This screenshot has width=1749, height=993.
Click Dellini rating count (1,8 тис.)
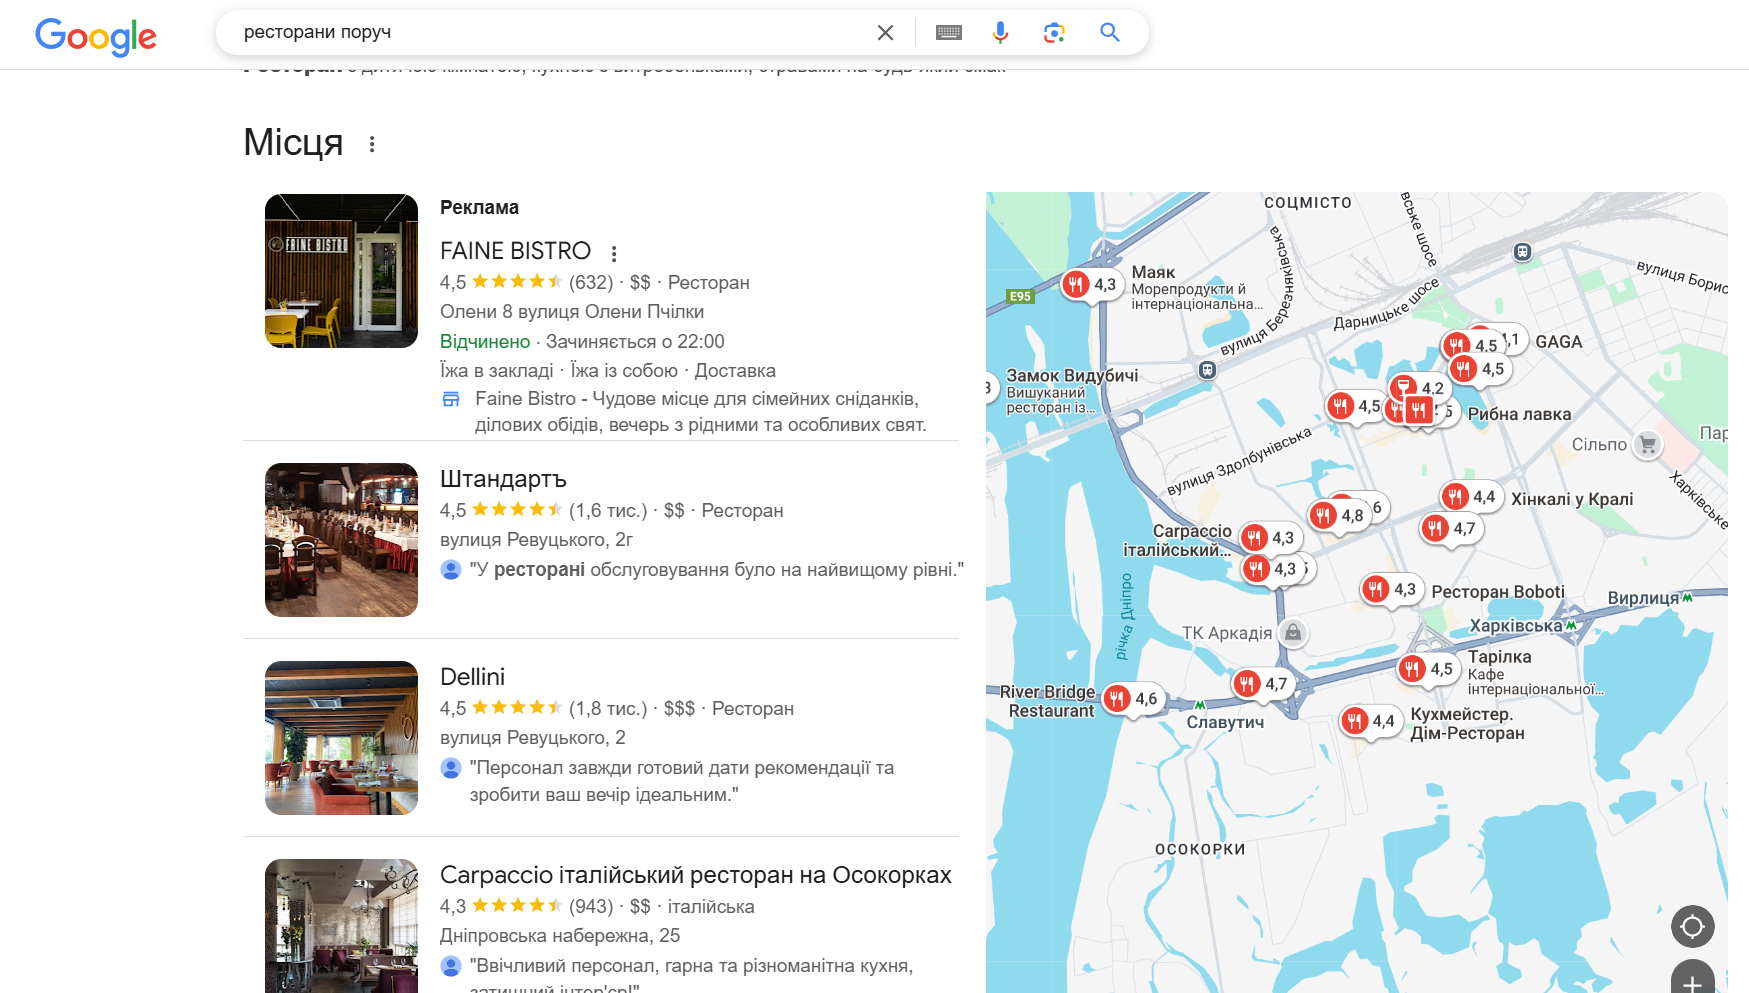click(x=608, y=709)
